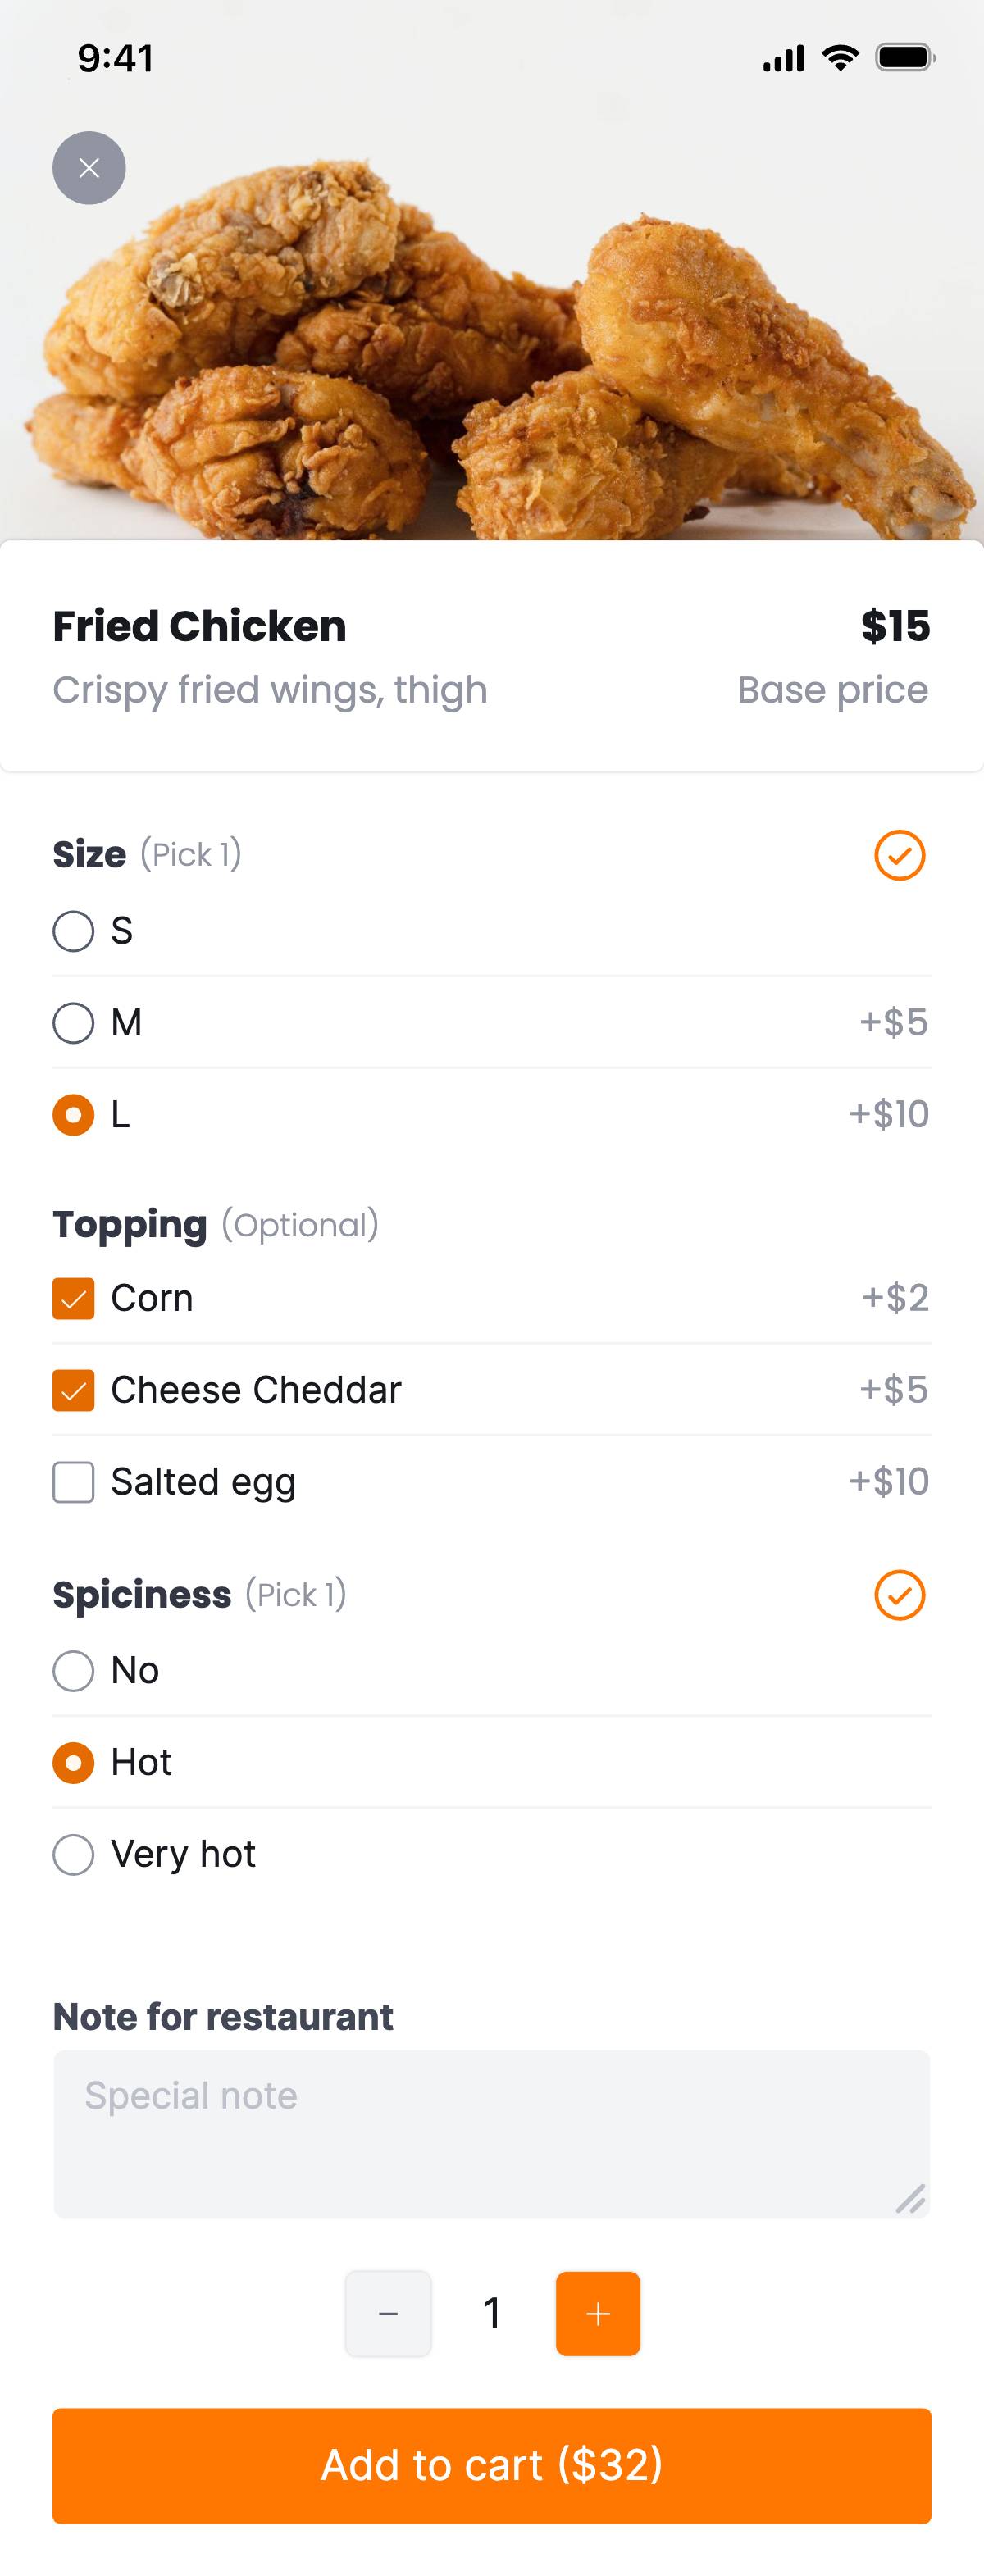Click the Special note text field
The width and height of the screenshot is (984, 2576).
[x=490, y=2133]
